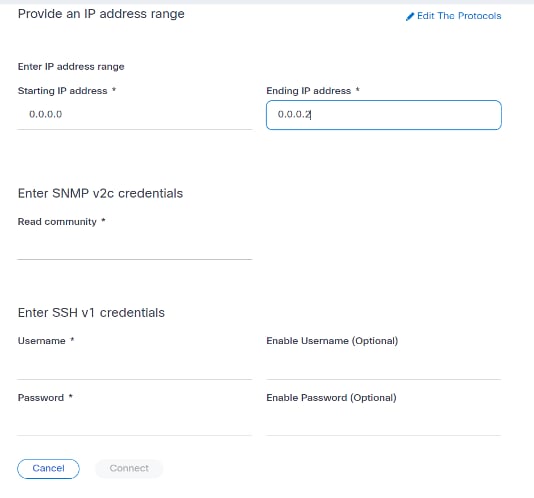Click the Ending IP address label
Image resolution: width=534 pixels, height=498 pixels.
tap(309, 91)
